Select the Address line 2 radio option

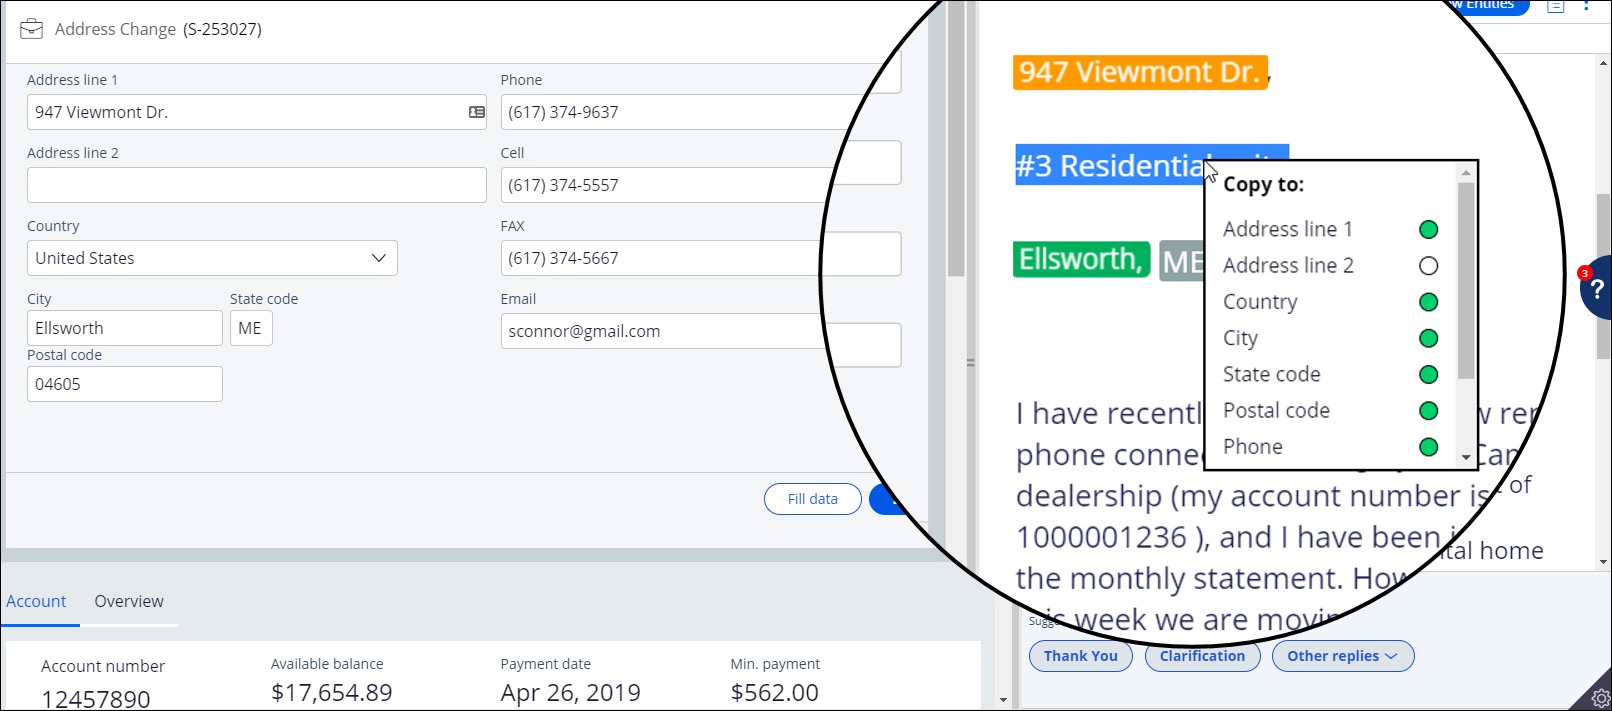(x=1428, y=266)
